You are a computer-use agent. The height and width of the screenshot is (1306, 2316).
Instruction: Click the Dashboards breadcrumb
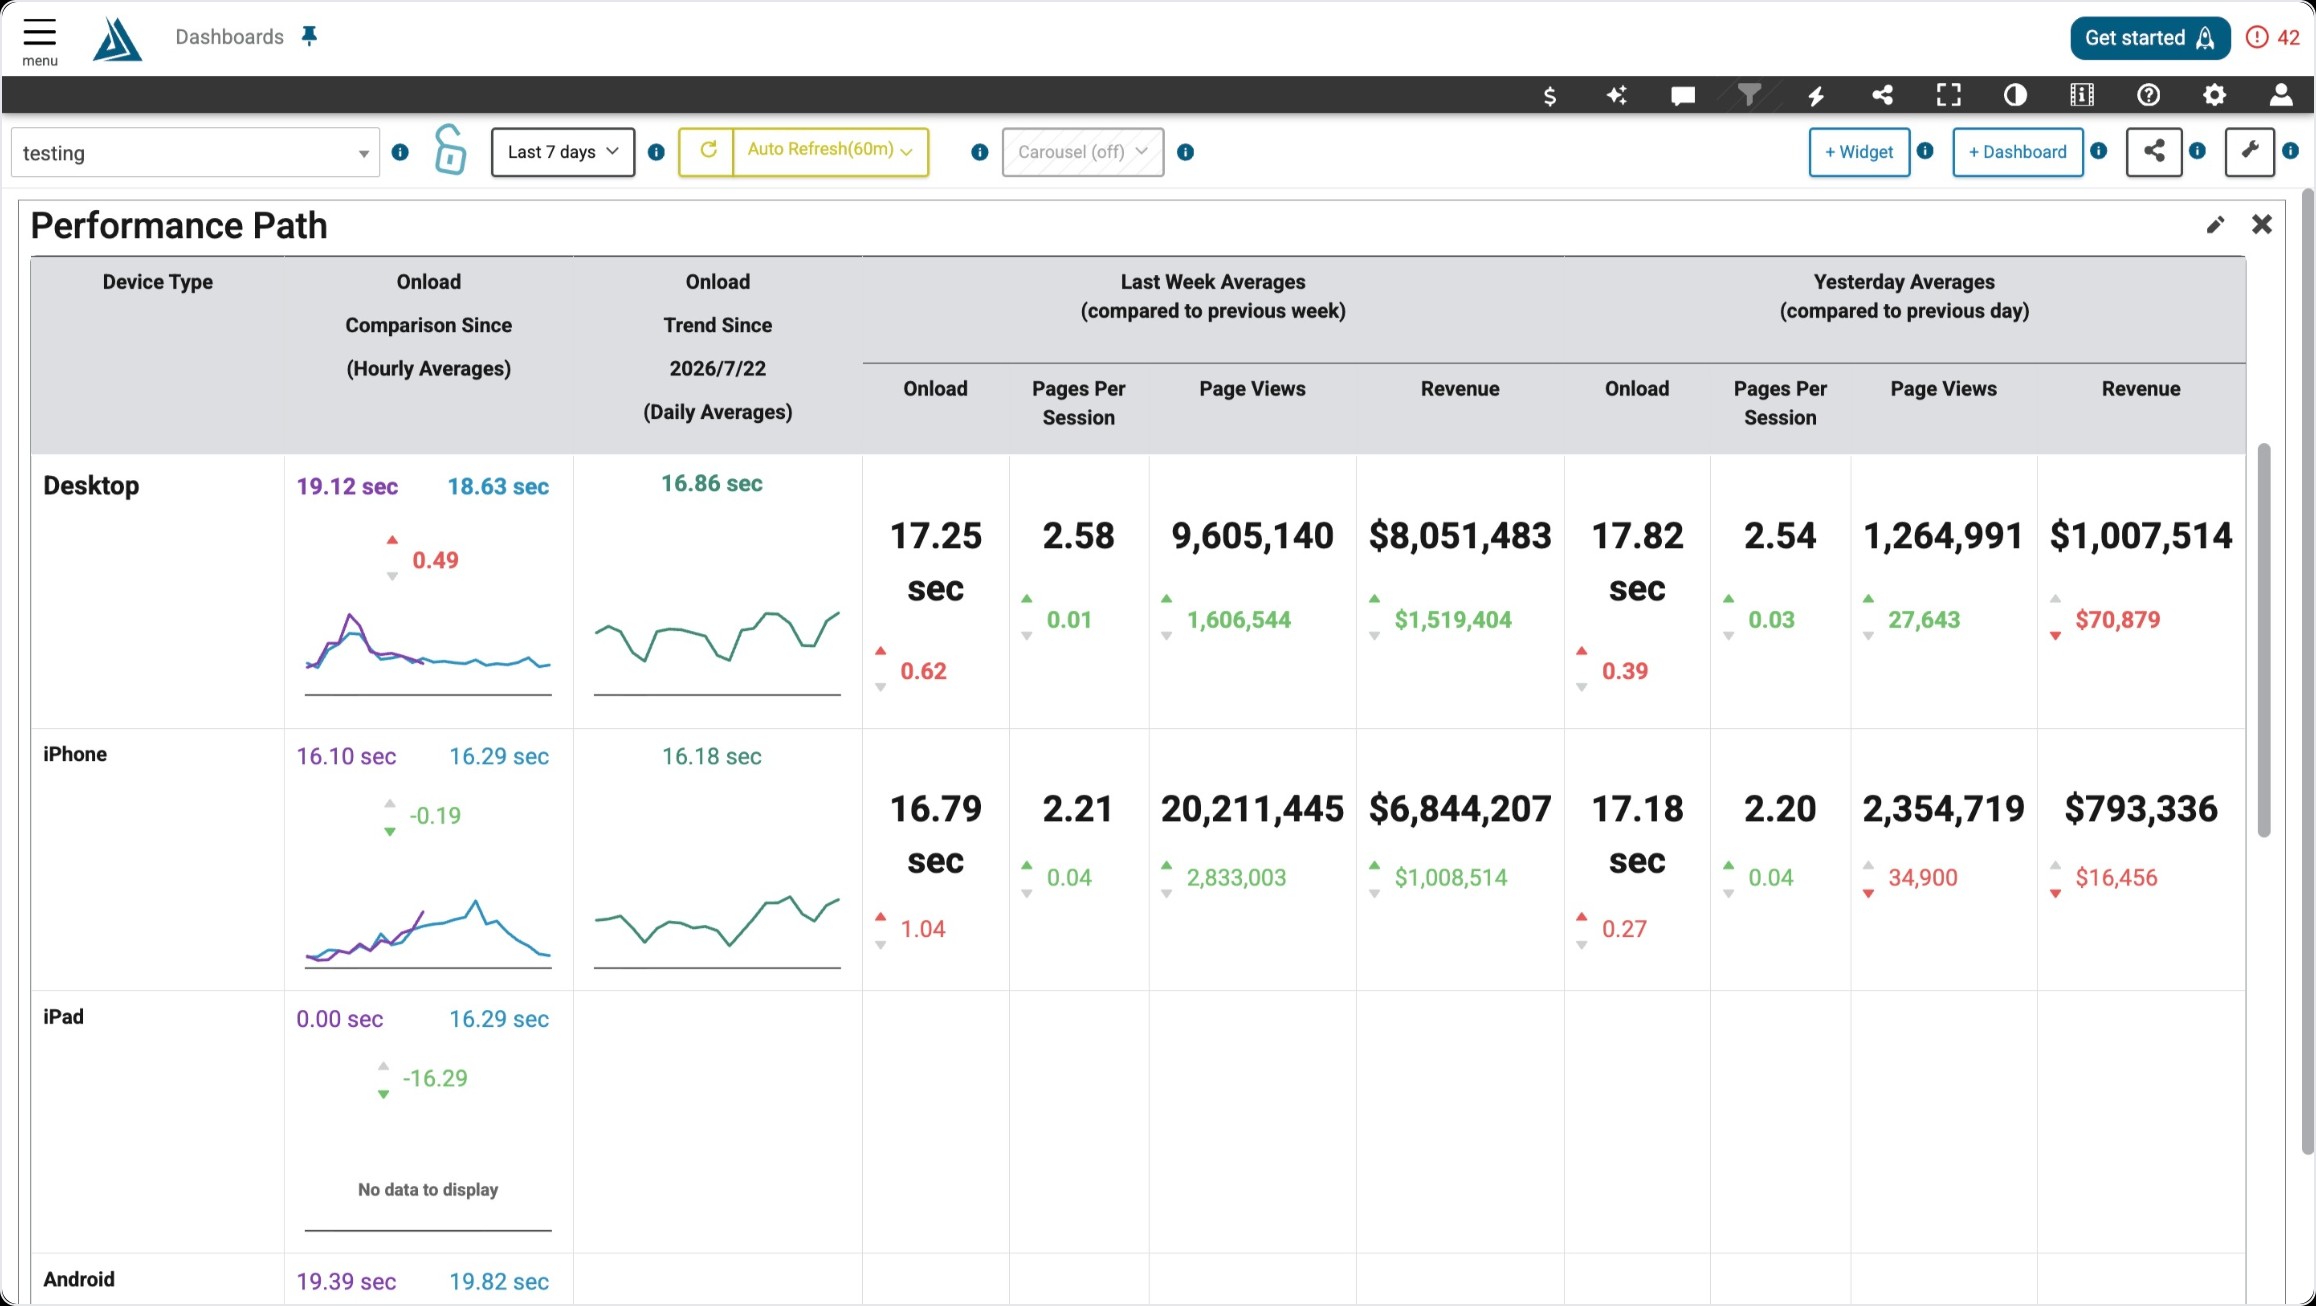tap(230, 37)
